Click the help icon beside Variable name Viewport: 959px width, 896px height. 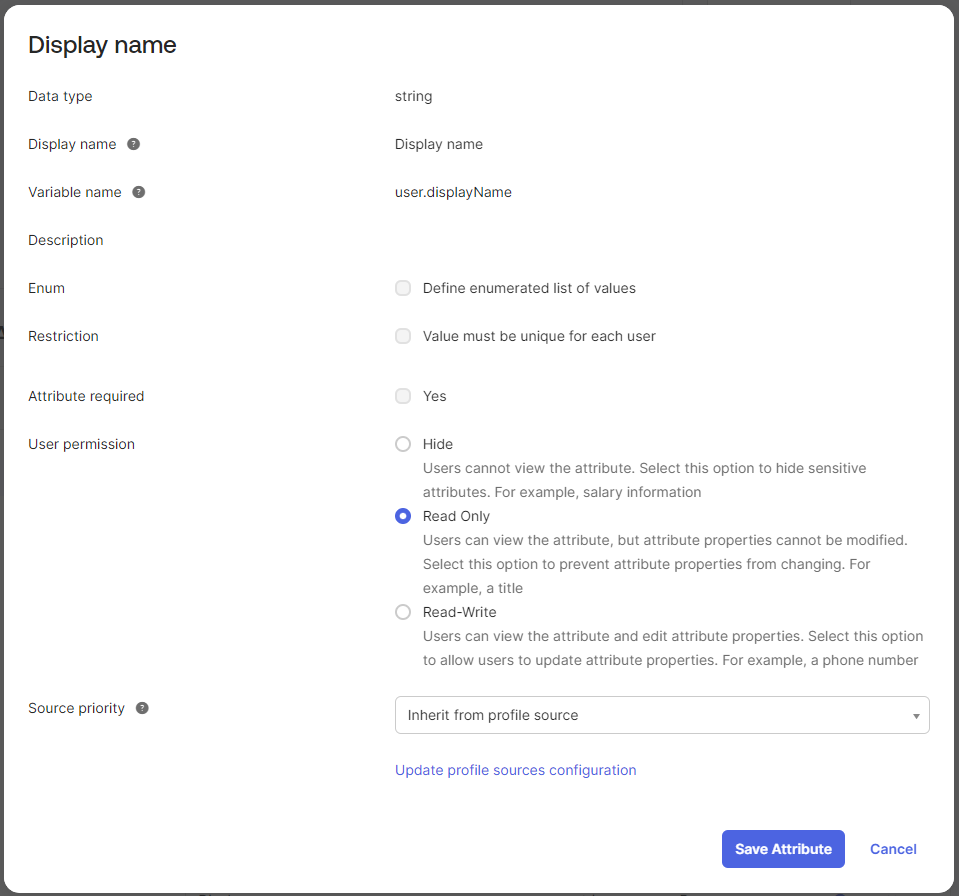click(x=139, y=192)
